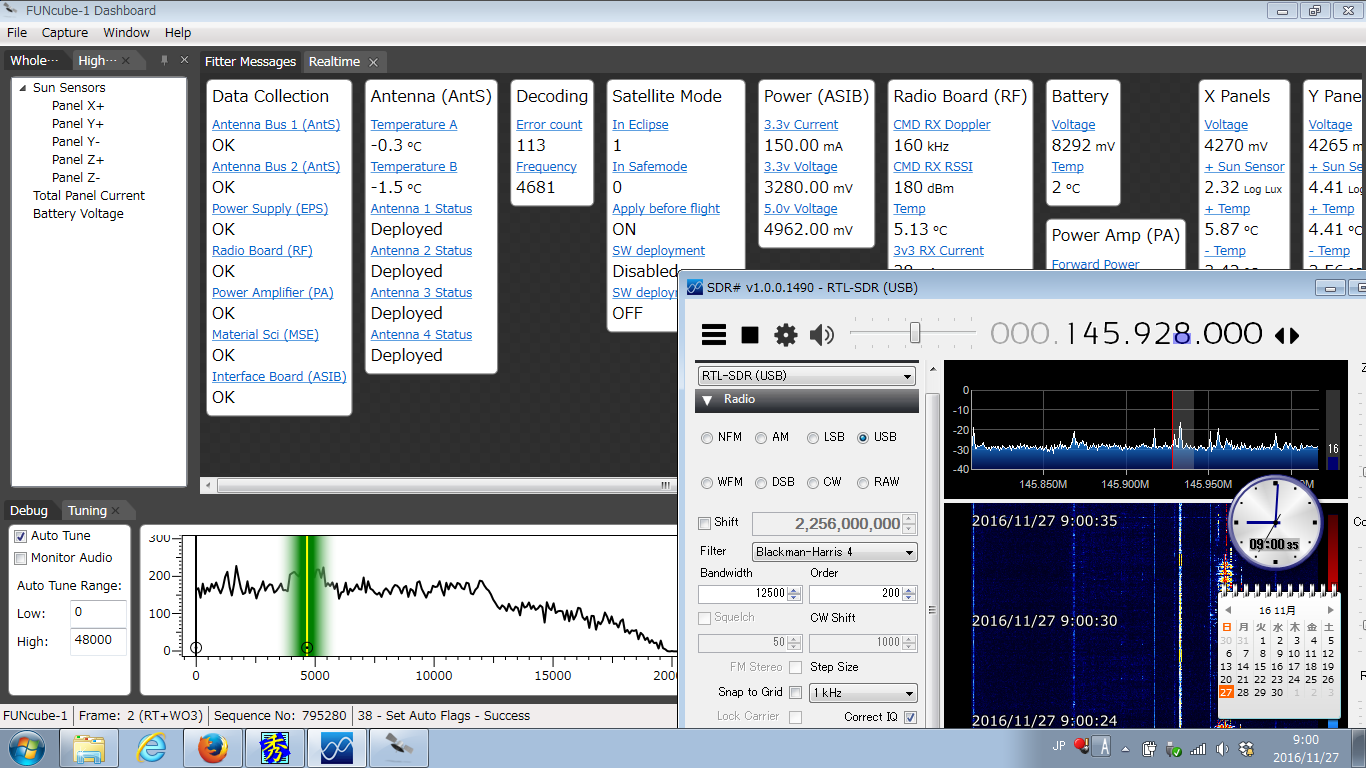The width and height of the screenshot is (1366, 768).
Task: Mute audio with the speaker icon
Action: pos(822,335)
